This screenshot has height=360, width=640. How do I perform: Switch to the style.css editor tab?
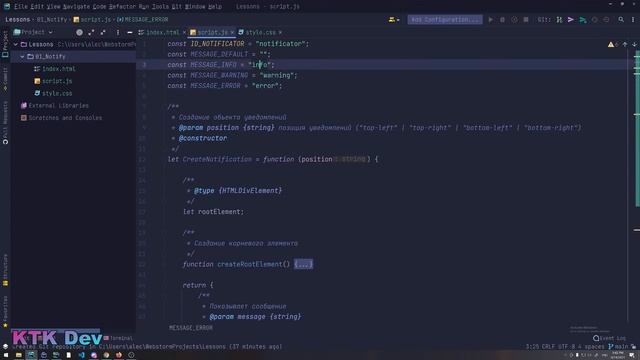click(x=260, y=32)
